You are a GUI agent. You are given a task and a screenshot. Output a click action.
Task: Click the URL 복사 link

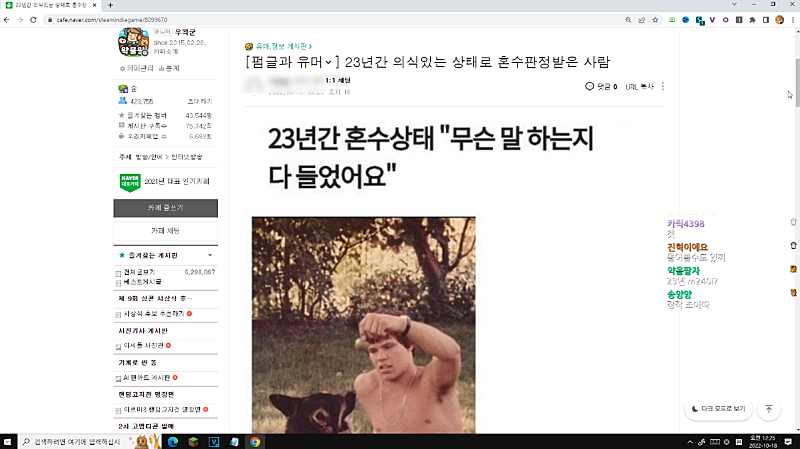coord(639,87)
